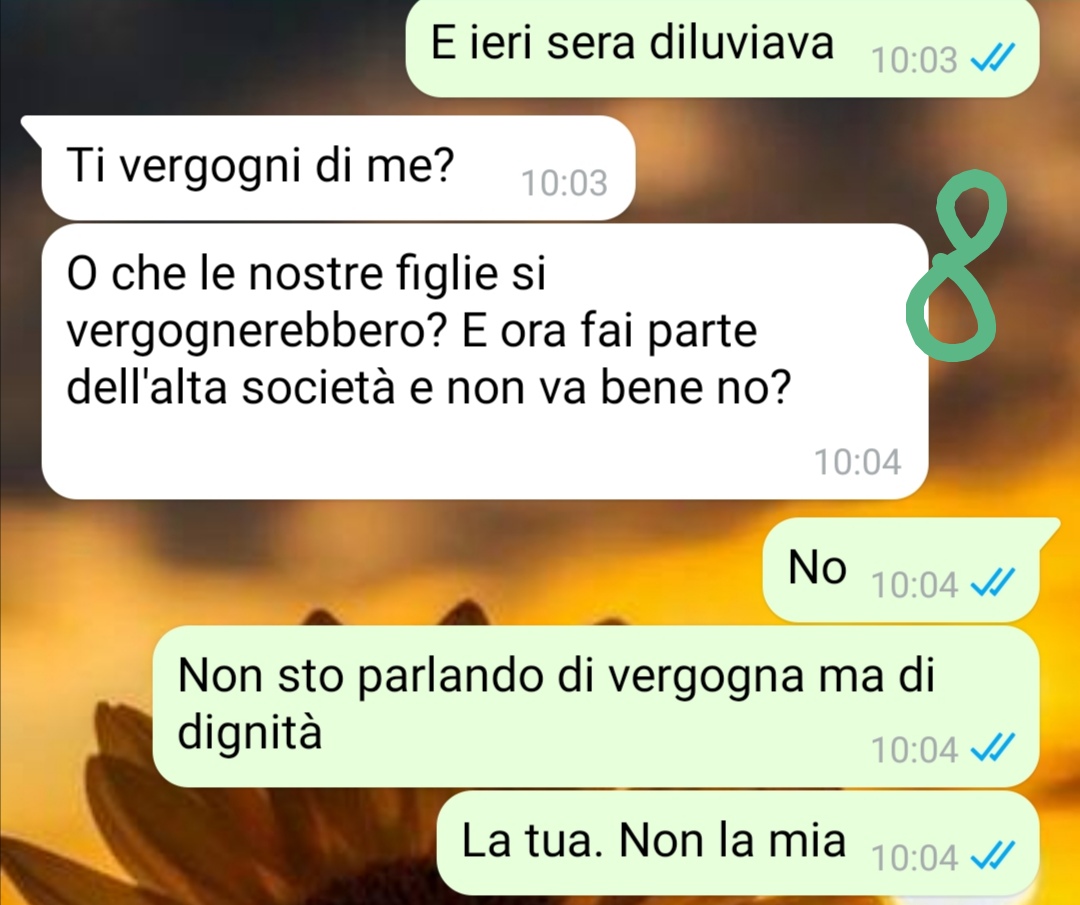Click the 10:04 timestamp on the long received message
1080x905 pixels.
[x=858, y=462]
